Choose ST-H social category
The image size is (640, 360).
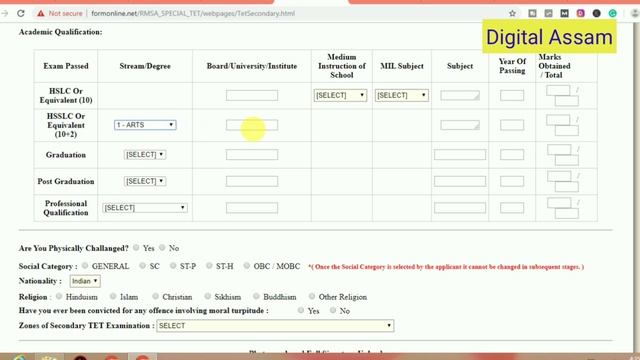click(x=209, y=265)
